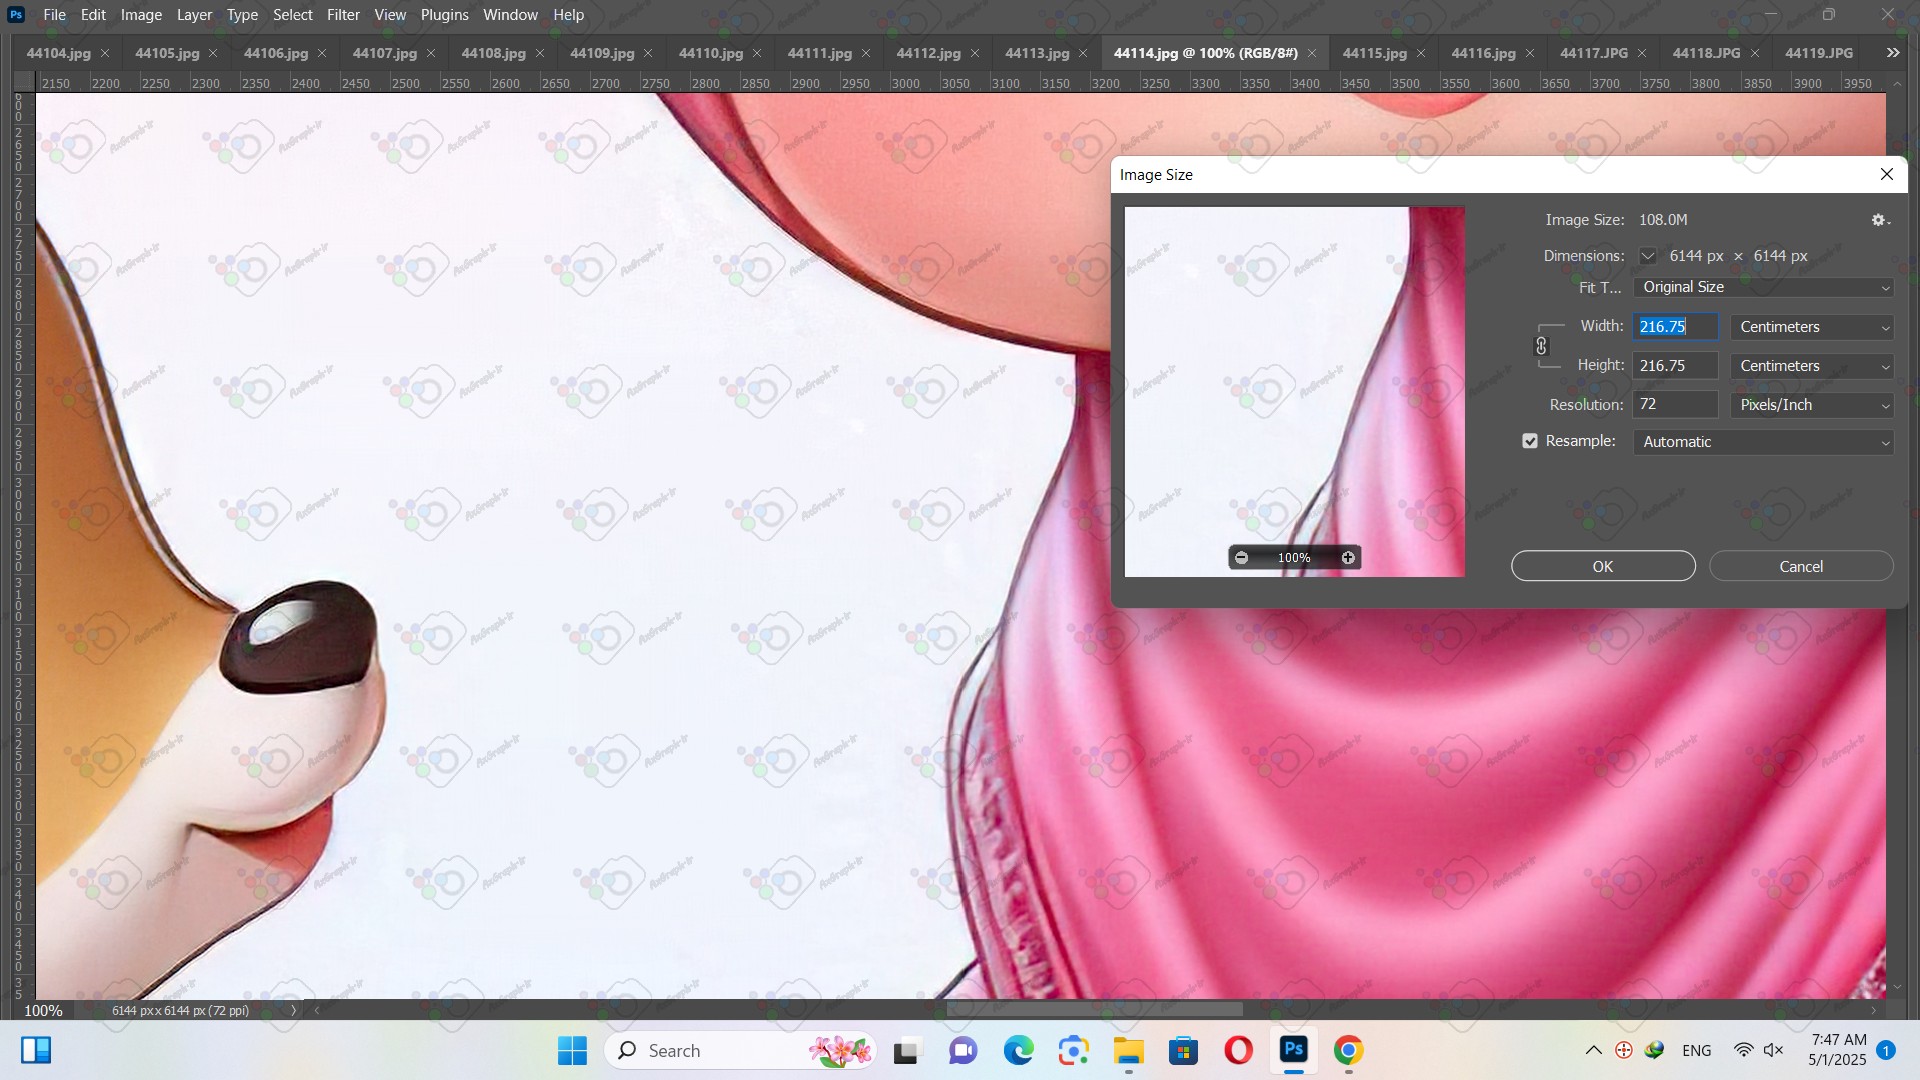1920x1080 pixels.
Task: Click the vertical scrollbar down arrow
Action: [x=1897, y=987]
